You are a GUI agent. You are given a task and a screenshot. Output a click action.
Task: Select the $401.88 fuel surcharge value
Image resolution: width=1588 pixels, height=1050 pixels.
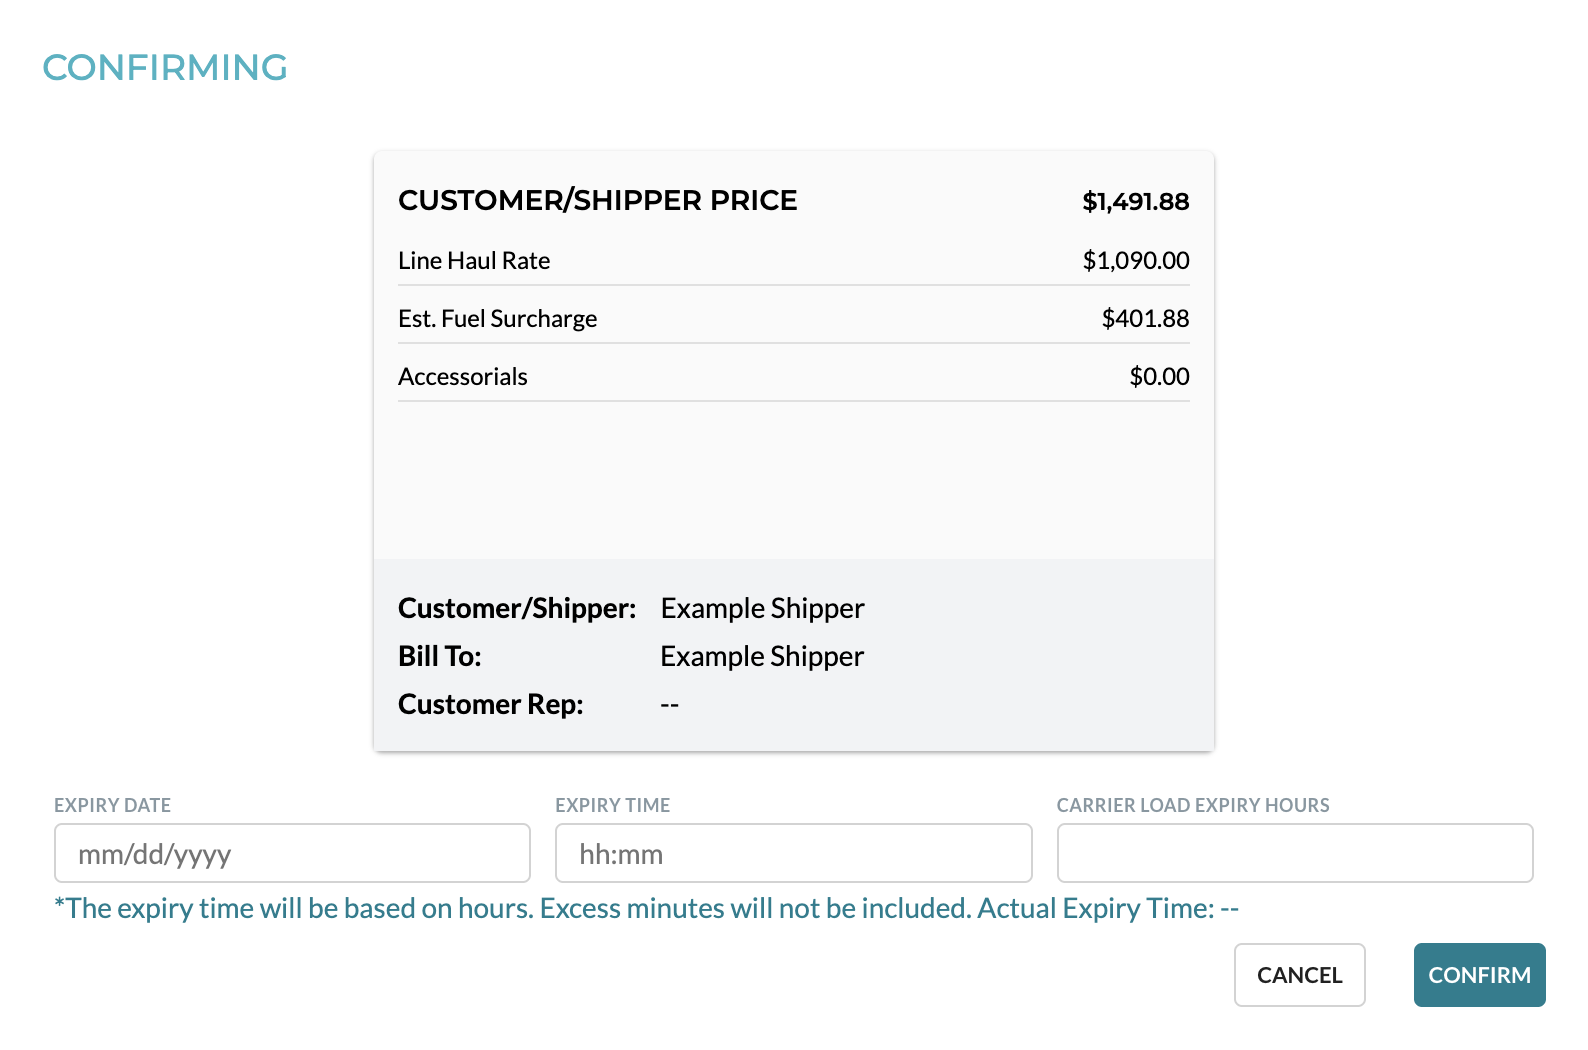(1145, 319)
